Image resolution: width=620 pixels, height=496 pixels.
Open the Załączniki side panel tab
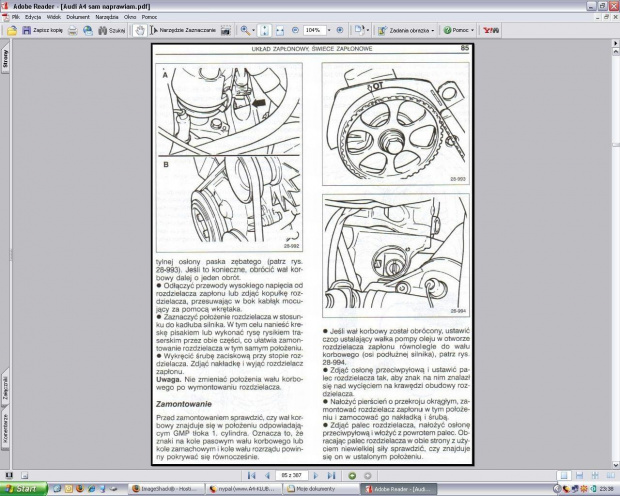coord(5,388)
